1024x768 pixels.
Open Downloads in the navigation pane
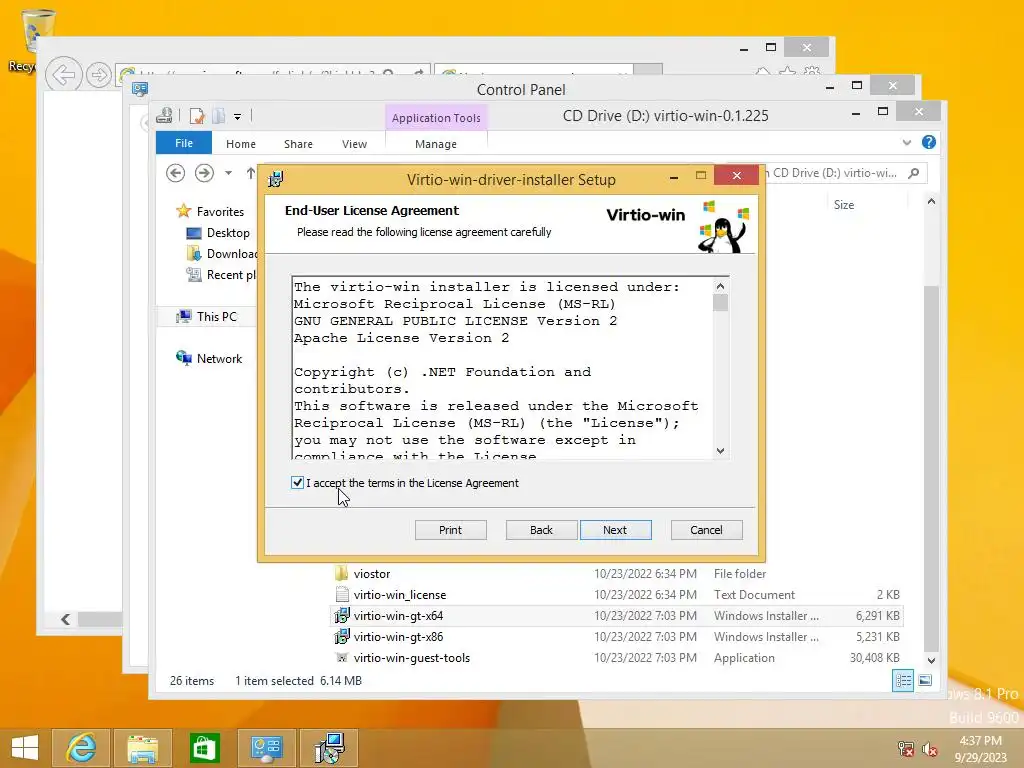pos(222,253)
